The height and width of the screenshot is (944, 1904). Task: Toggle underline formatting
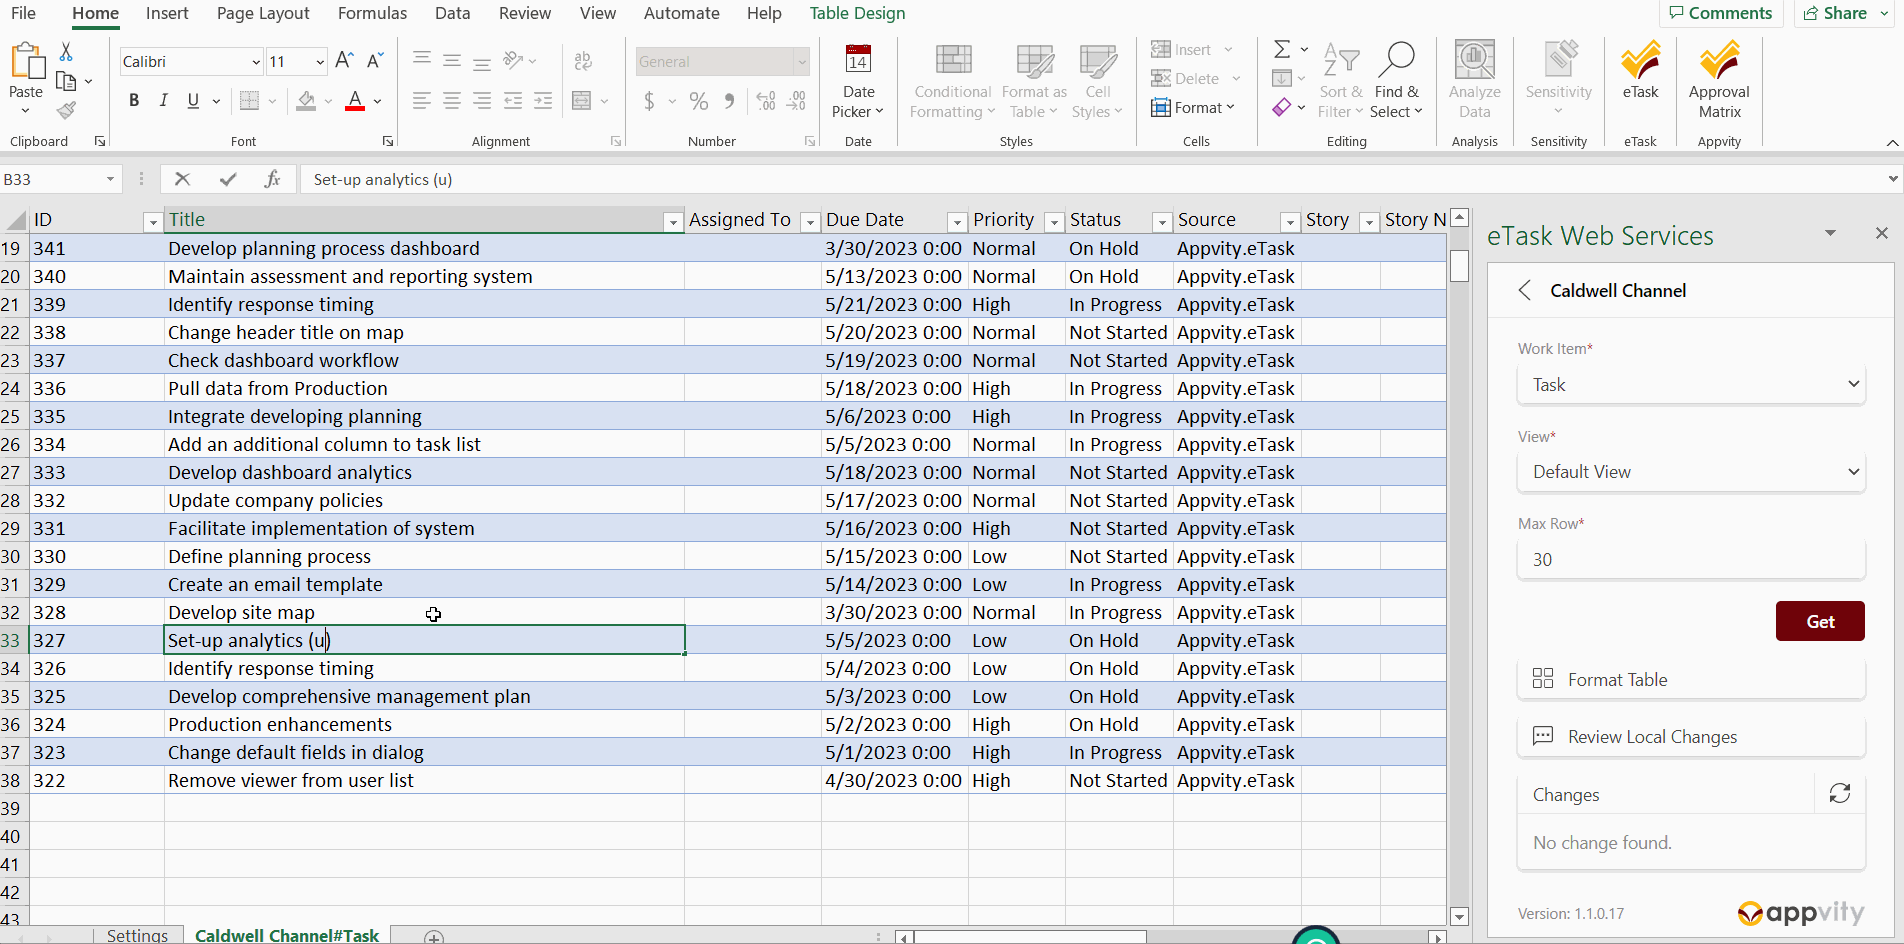tap(193, 101)
